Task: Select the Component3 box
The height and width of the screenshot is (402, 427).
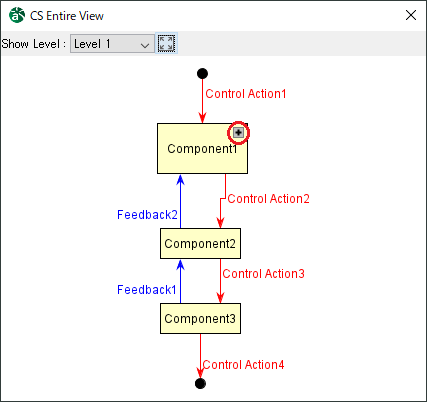Action: tap(200, 319)
